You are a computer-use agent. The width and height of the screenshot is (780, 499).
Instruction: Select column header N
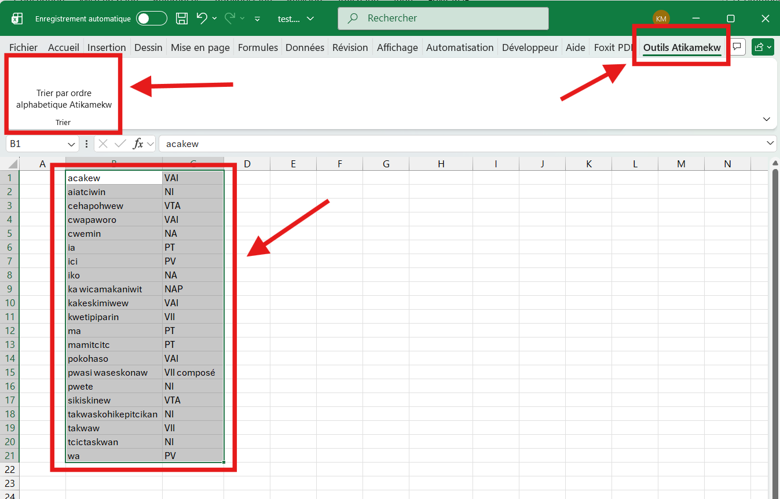[727, 164]
